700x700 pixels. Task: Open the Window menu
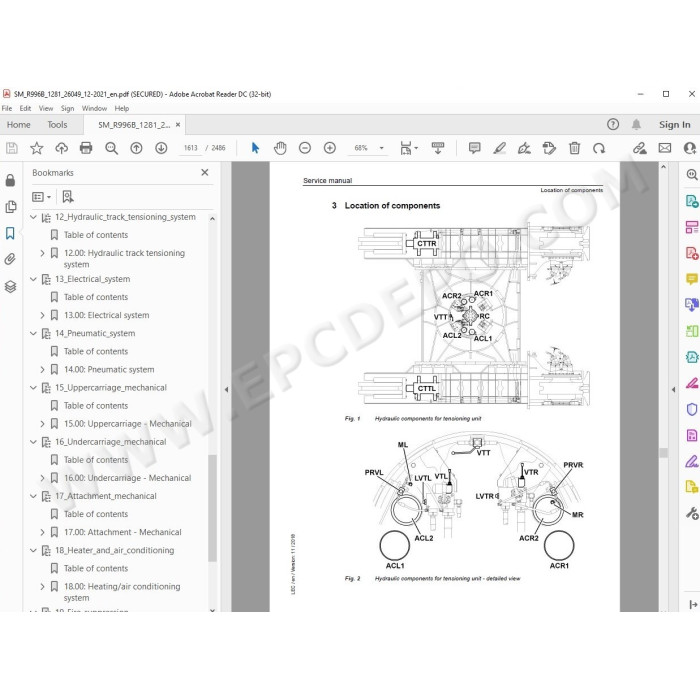point(94,108)
